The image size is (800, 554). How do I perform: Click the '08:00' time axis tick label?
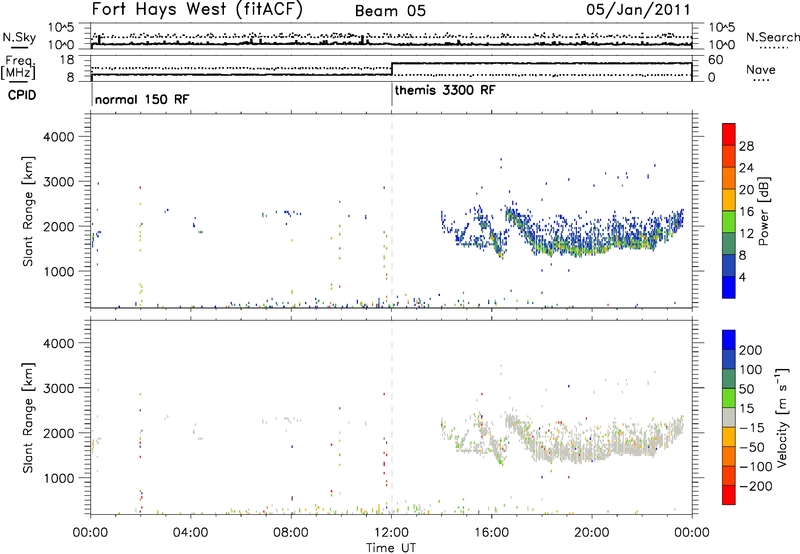point(291,533)
